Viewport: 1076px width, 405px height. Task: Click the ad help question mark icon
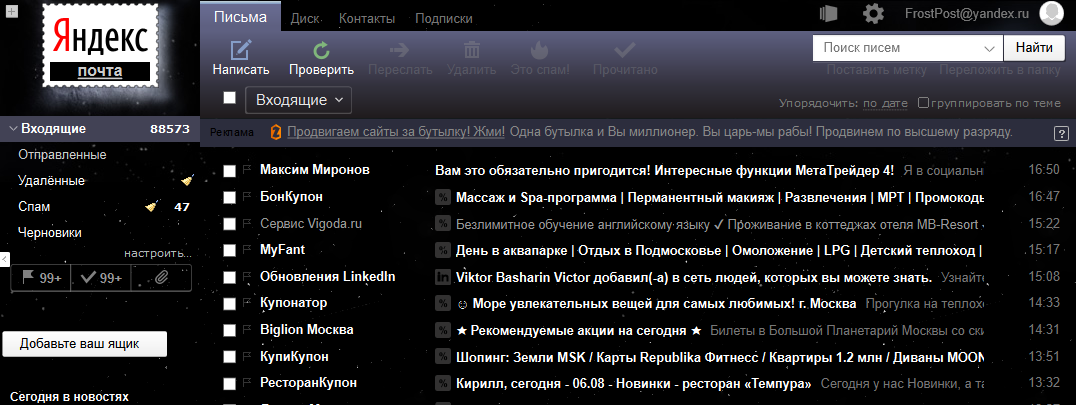point(1061,133)
